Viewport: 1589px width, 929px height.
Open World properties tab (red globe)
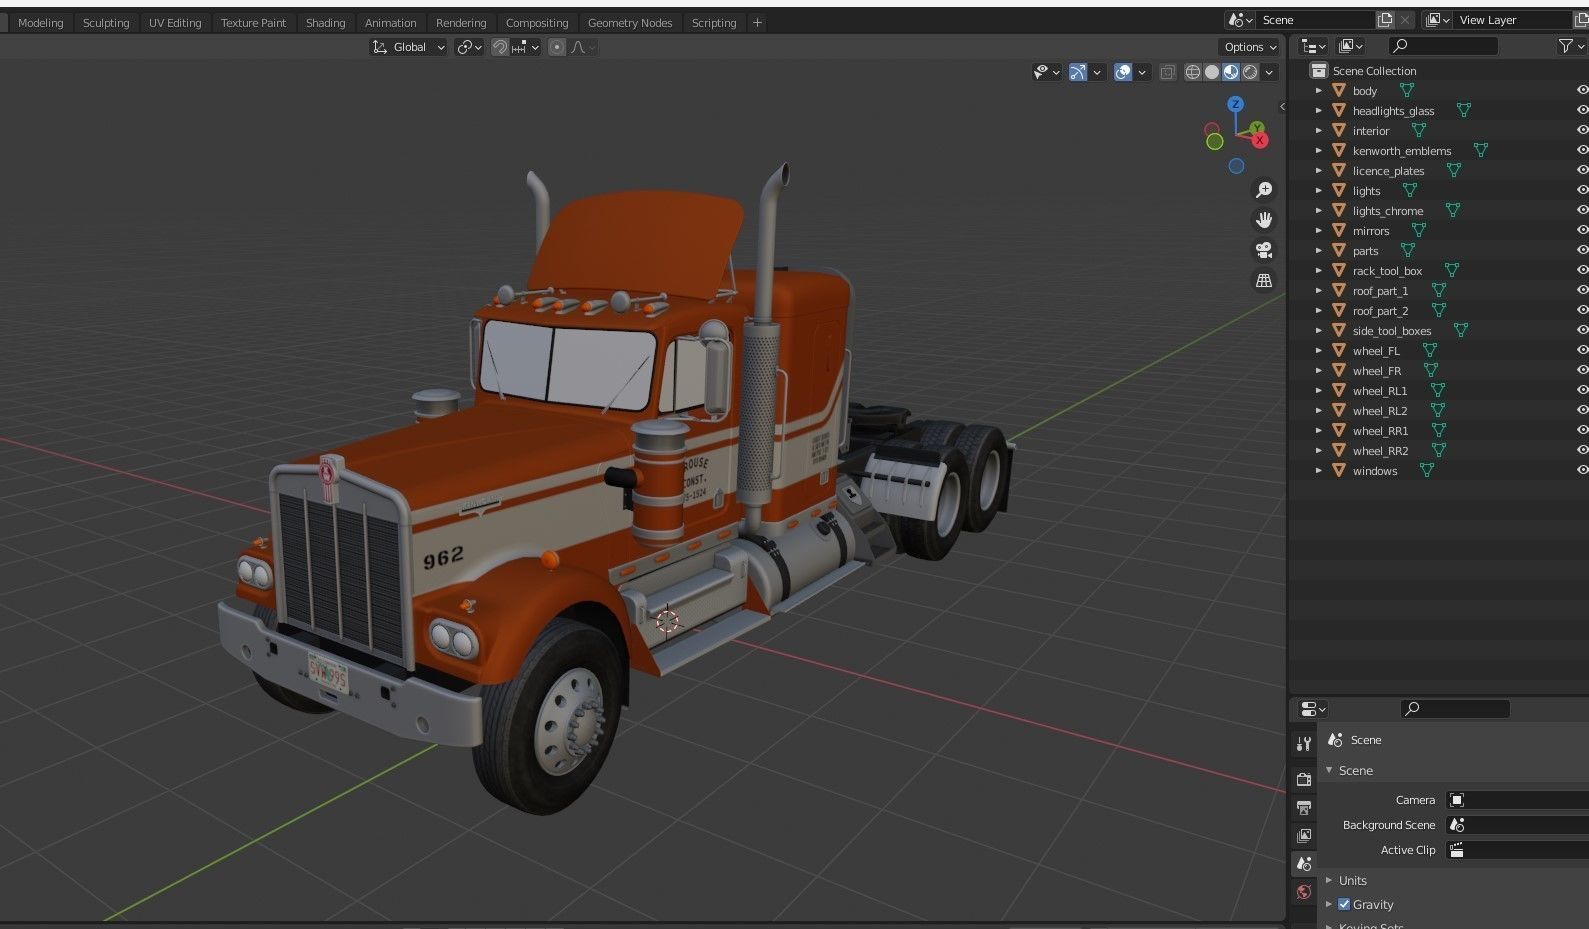[x=1304, y=892]
